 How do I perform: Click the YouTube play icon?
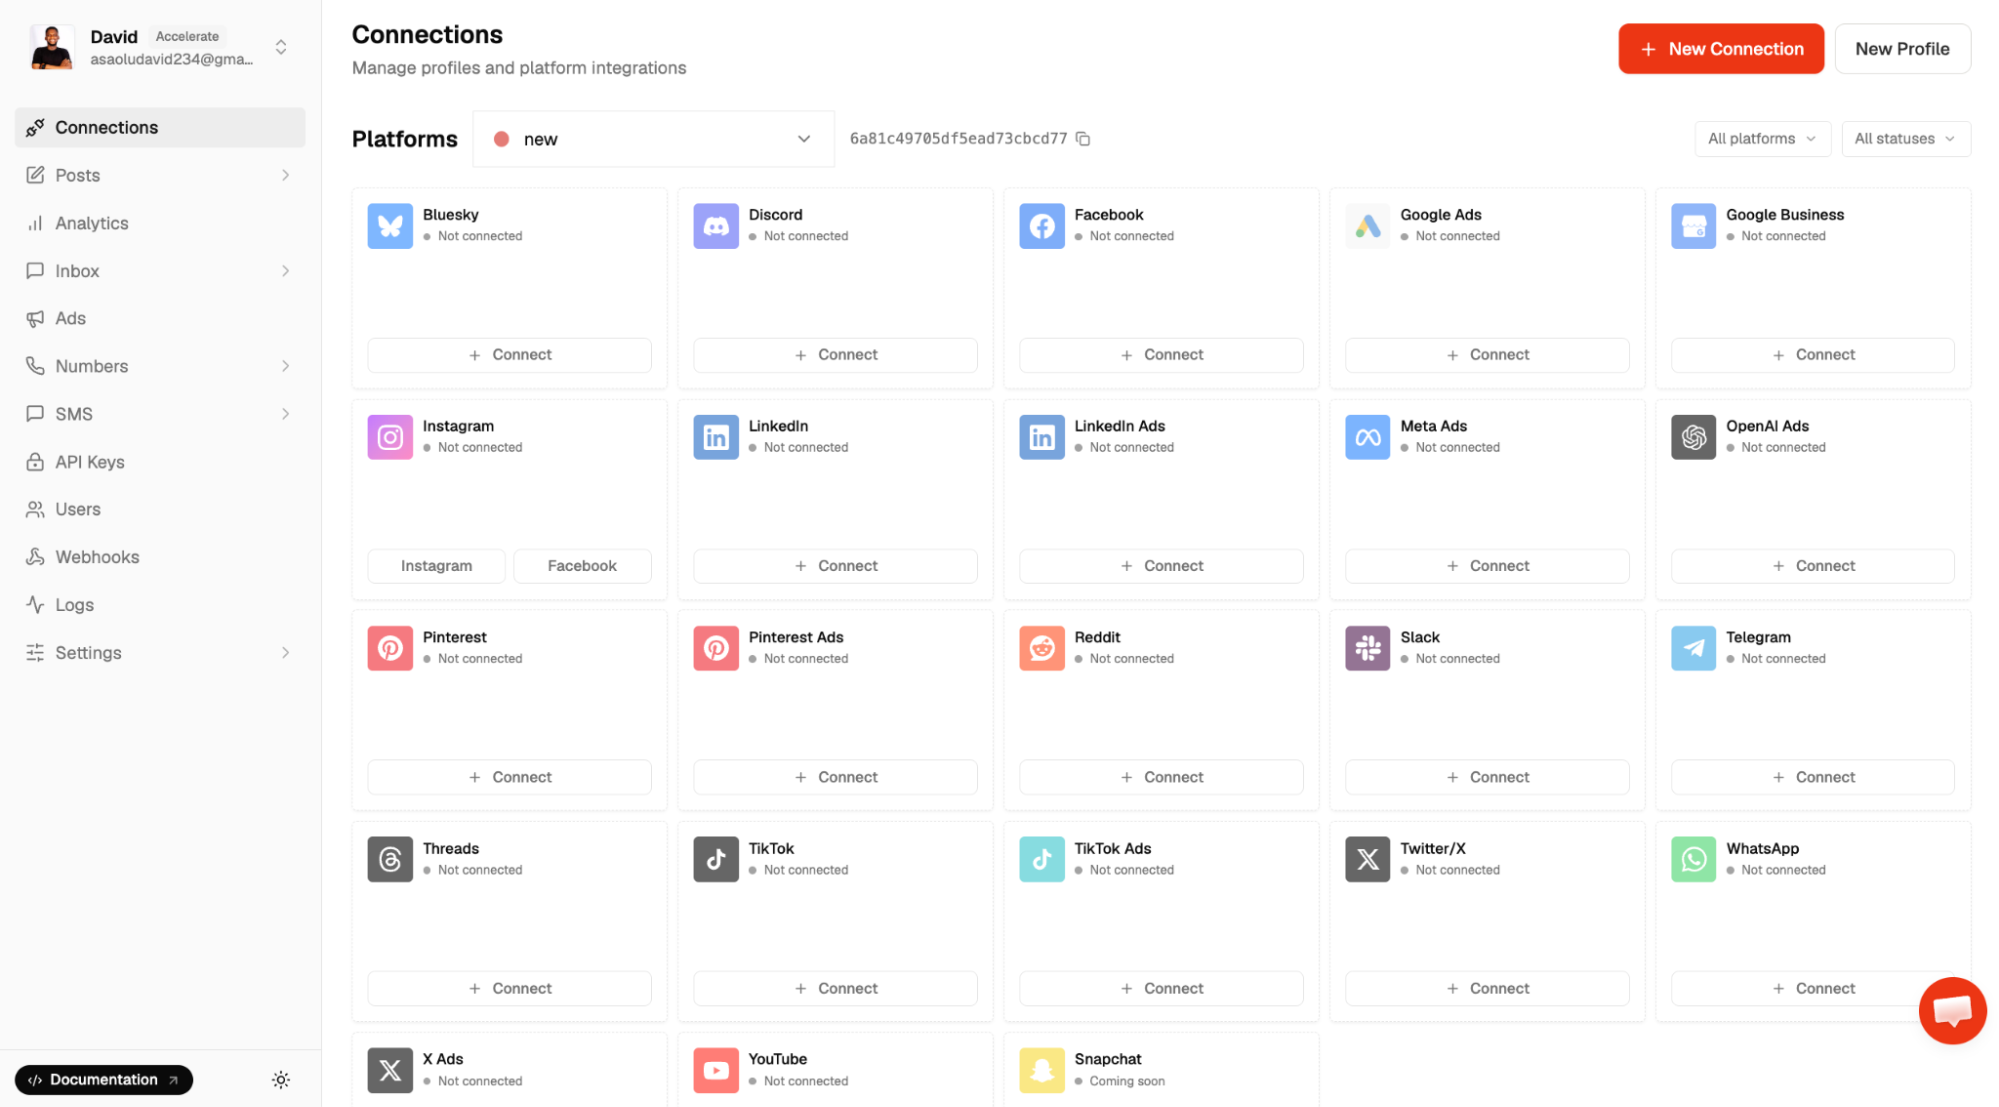pyautogui.click(x=716, y=1070)
